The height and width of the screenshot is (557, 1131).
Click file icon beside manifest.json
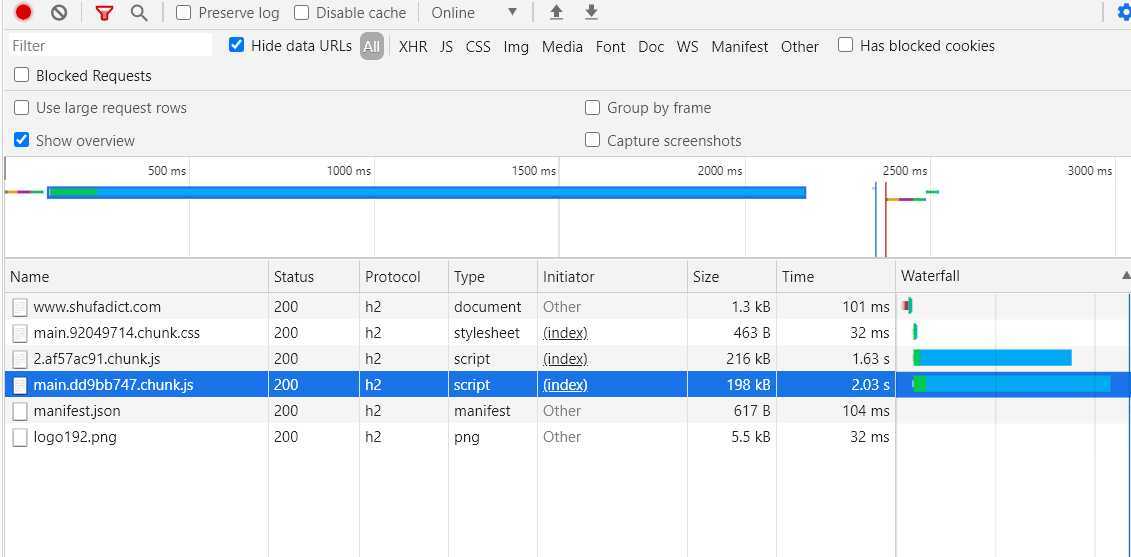tap(20, 411)
